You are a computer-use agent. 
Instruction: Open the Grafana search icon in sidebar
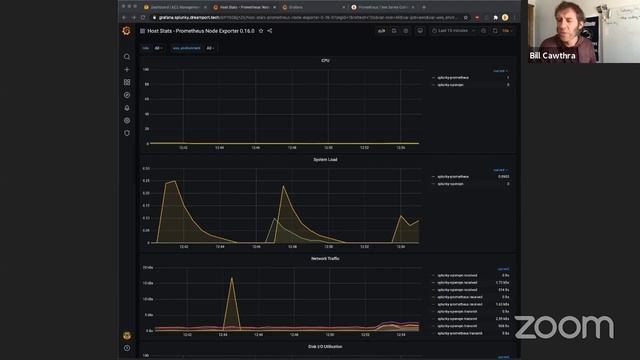pos(127,57)
